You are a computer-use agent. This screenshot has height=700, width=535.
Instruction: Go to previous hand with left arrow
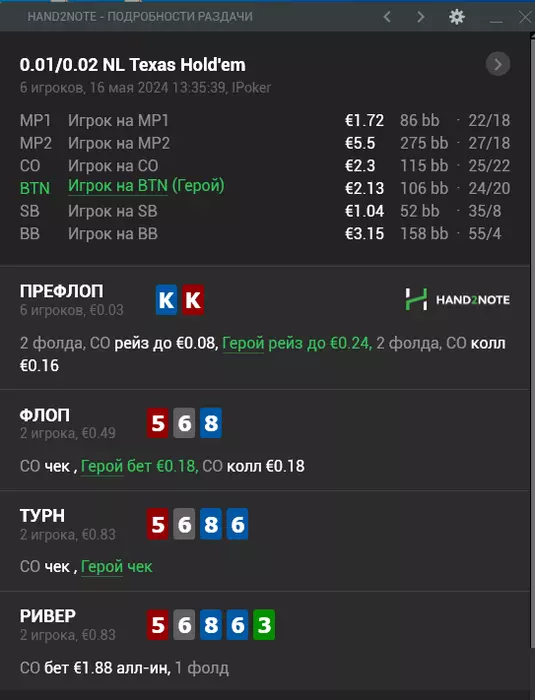click(x=387, y=17)
